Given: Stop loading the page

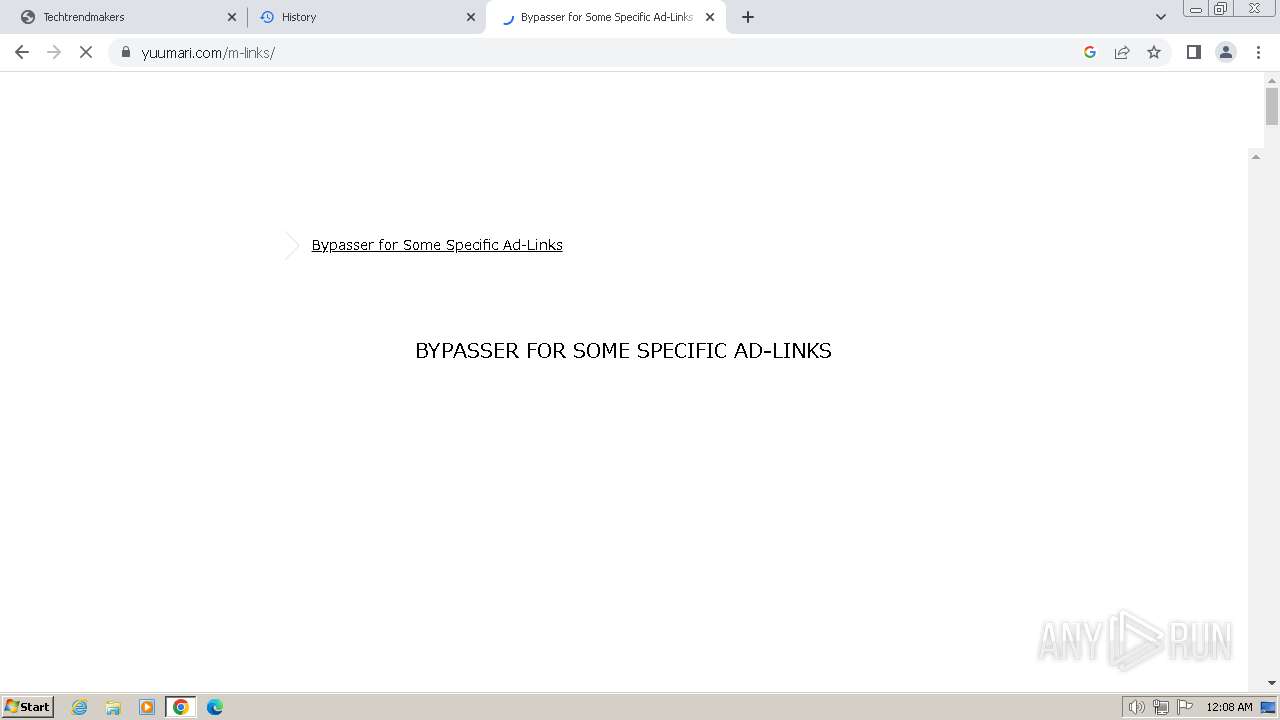Looking at the screenshot, I should point(86,52).
